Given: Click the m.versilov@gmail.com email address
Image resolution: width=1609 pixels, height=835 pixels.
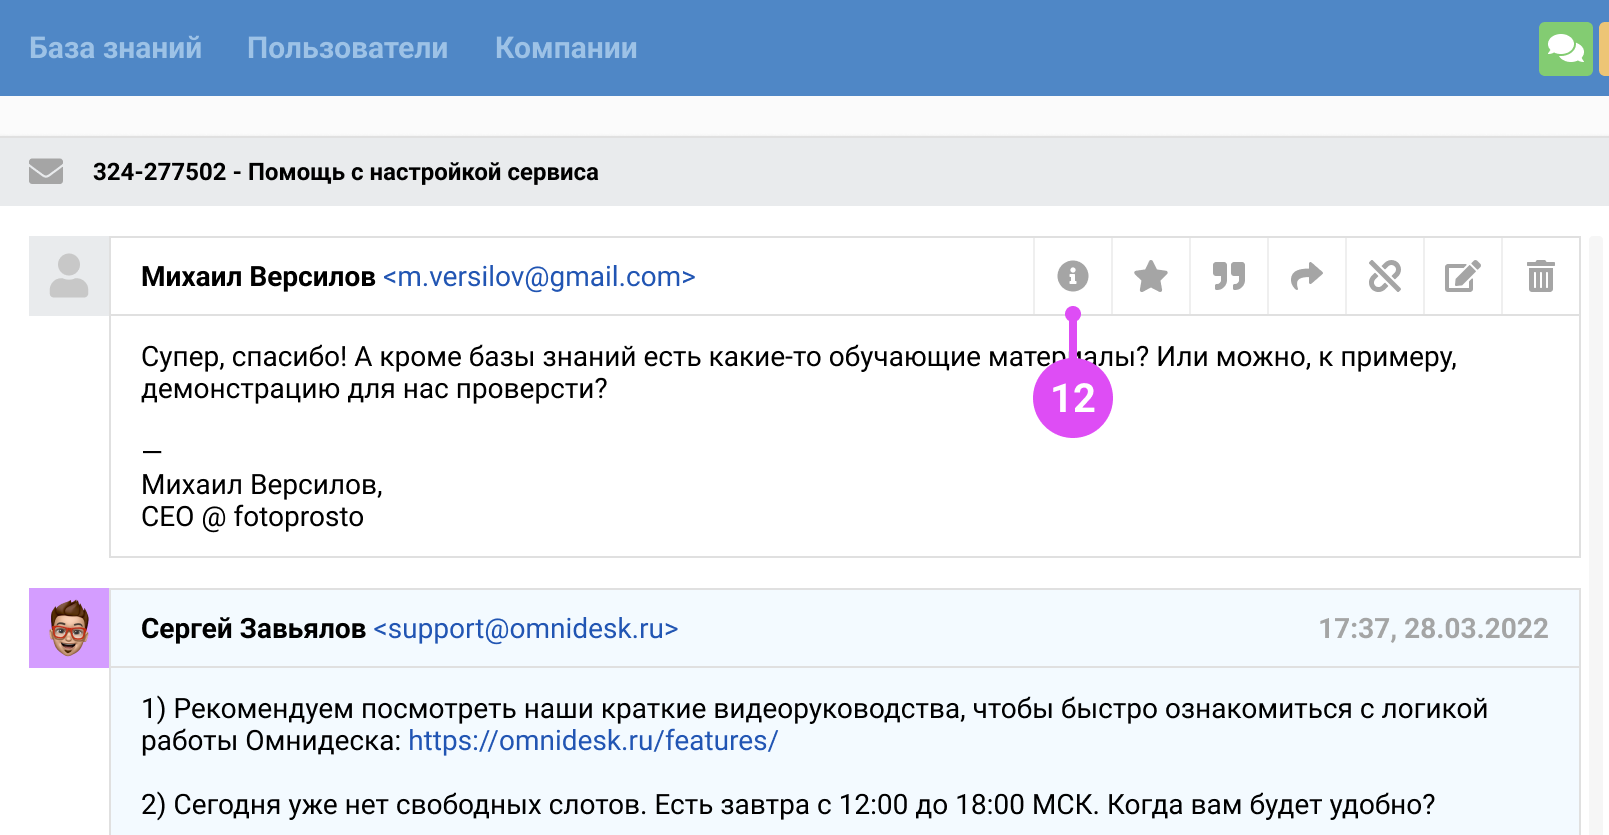Looking at the screenshot, I should (x=539, y=277).
